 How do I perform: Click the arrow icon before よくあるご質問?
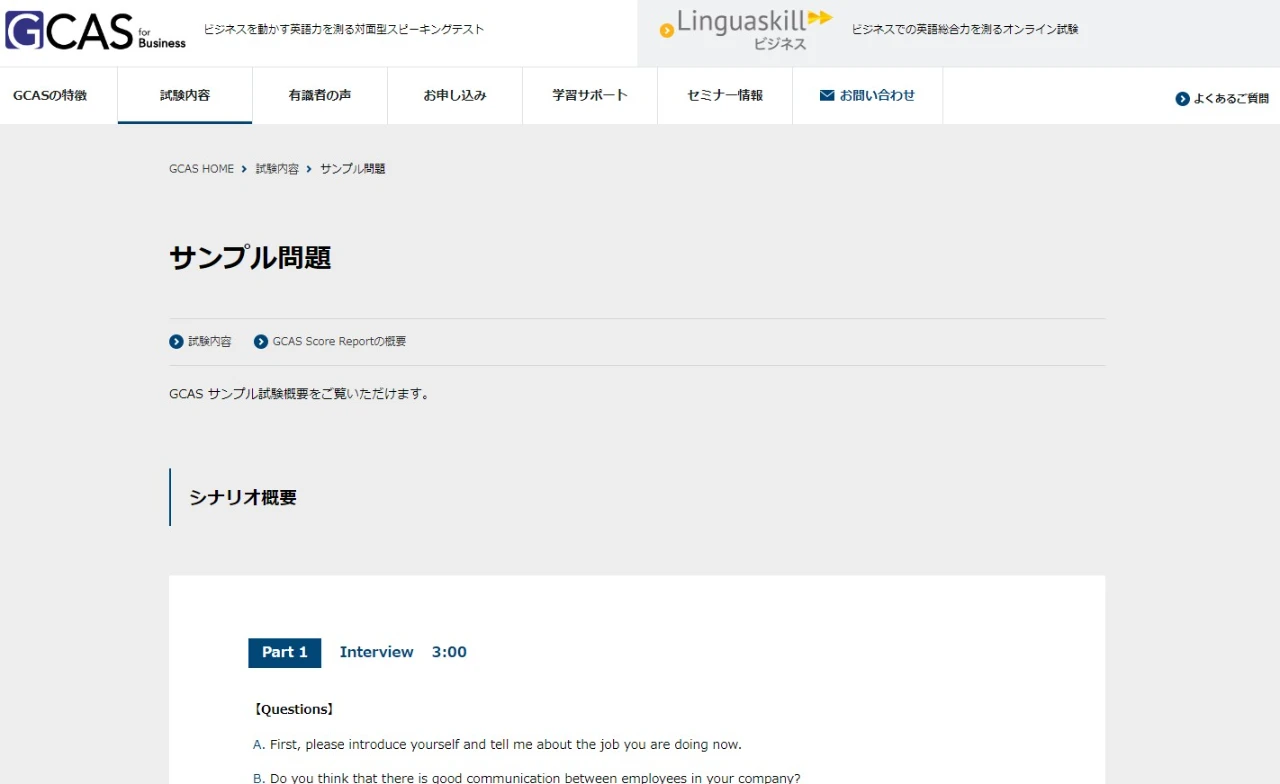coord(1181,98)
